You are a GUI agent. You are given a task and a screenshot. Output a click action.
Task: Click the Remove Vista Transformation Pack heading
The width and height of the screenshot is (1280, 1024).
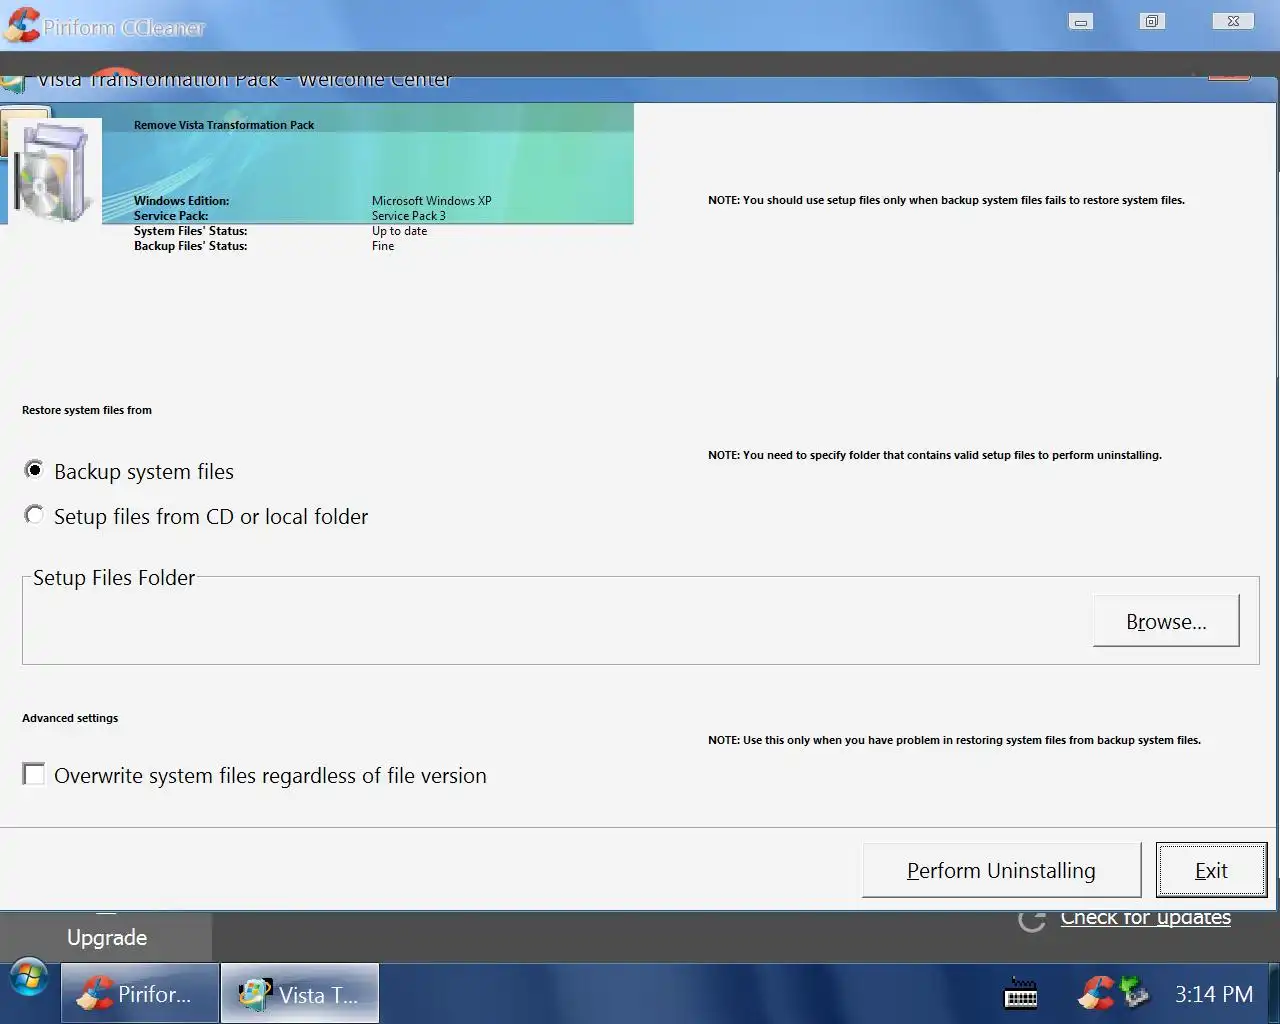click(x=224, y=125)
